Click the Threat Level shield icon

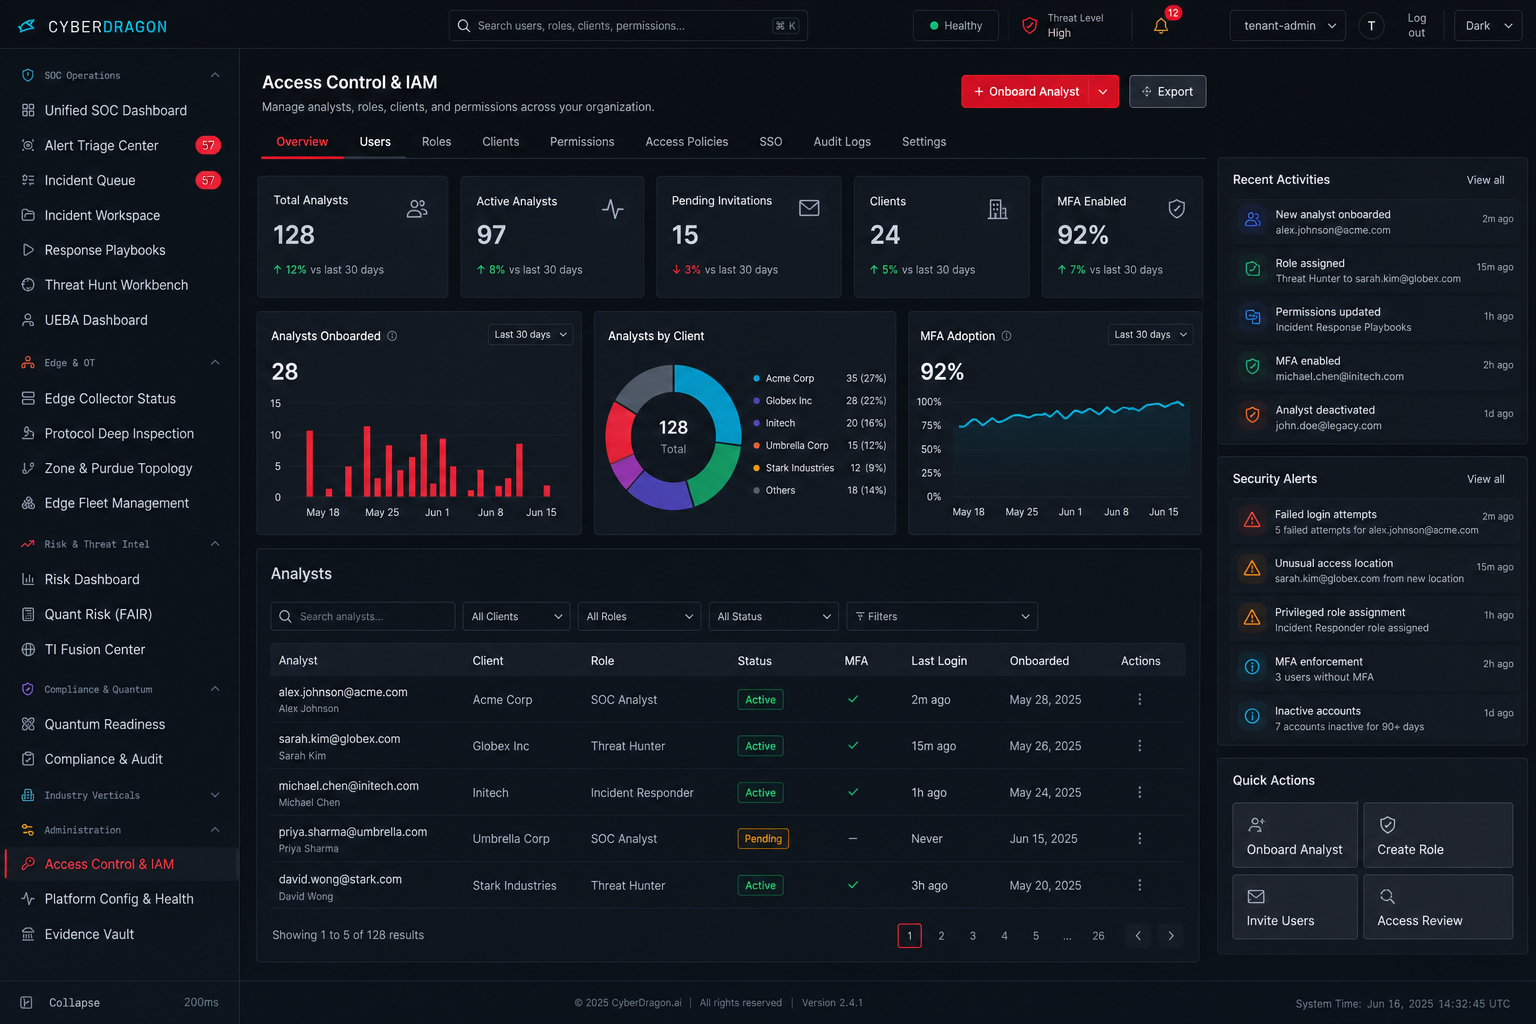tap(1029, 26)
